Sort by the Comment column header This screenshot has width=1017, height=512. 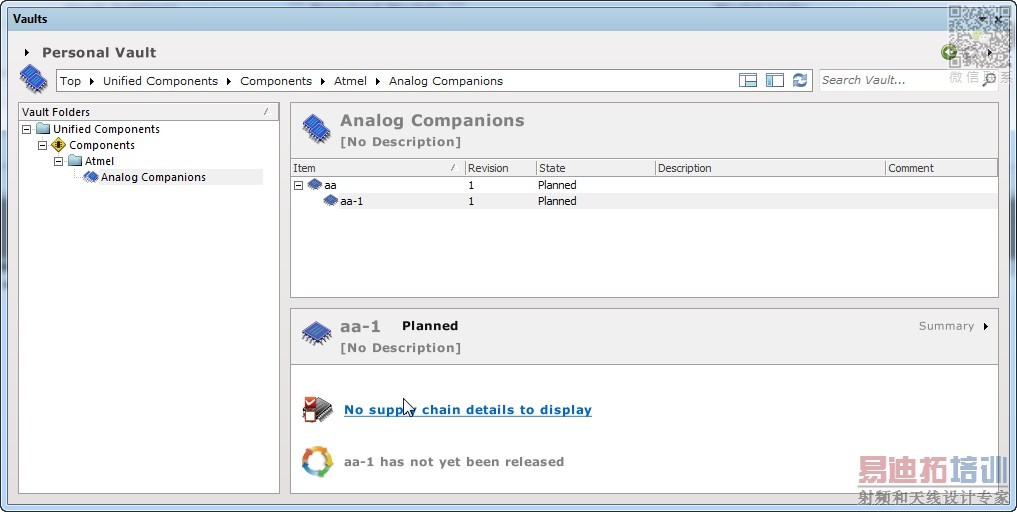point(941,168)
